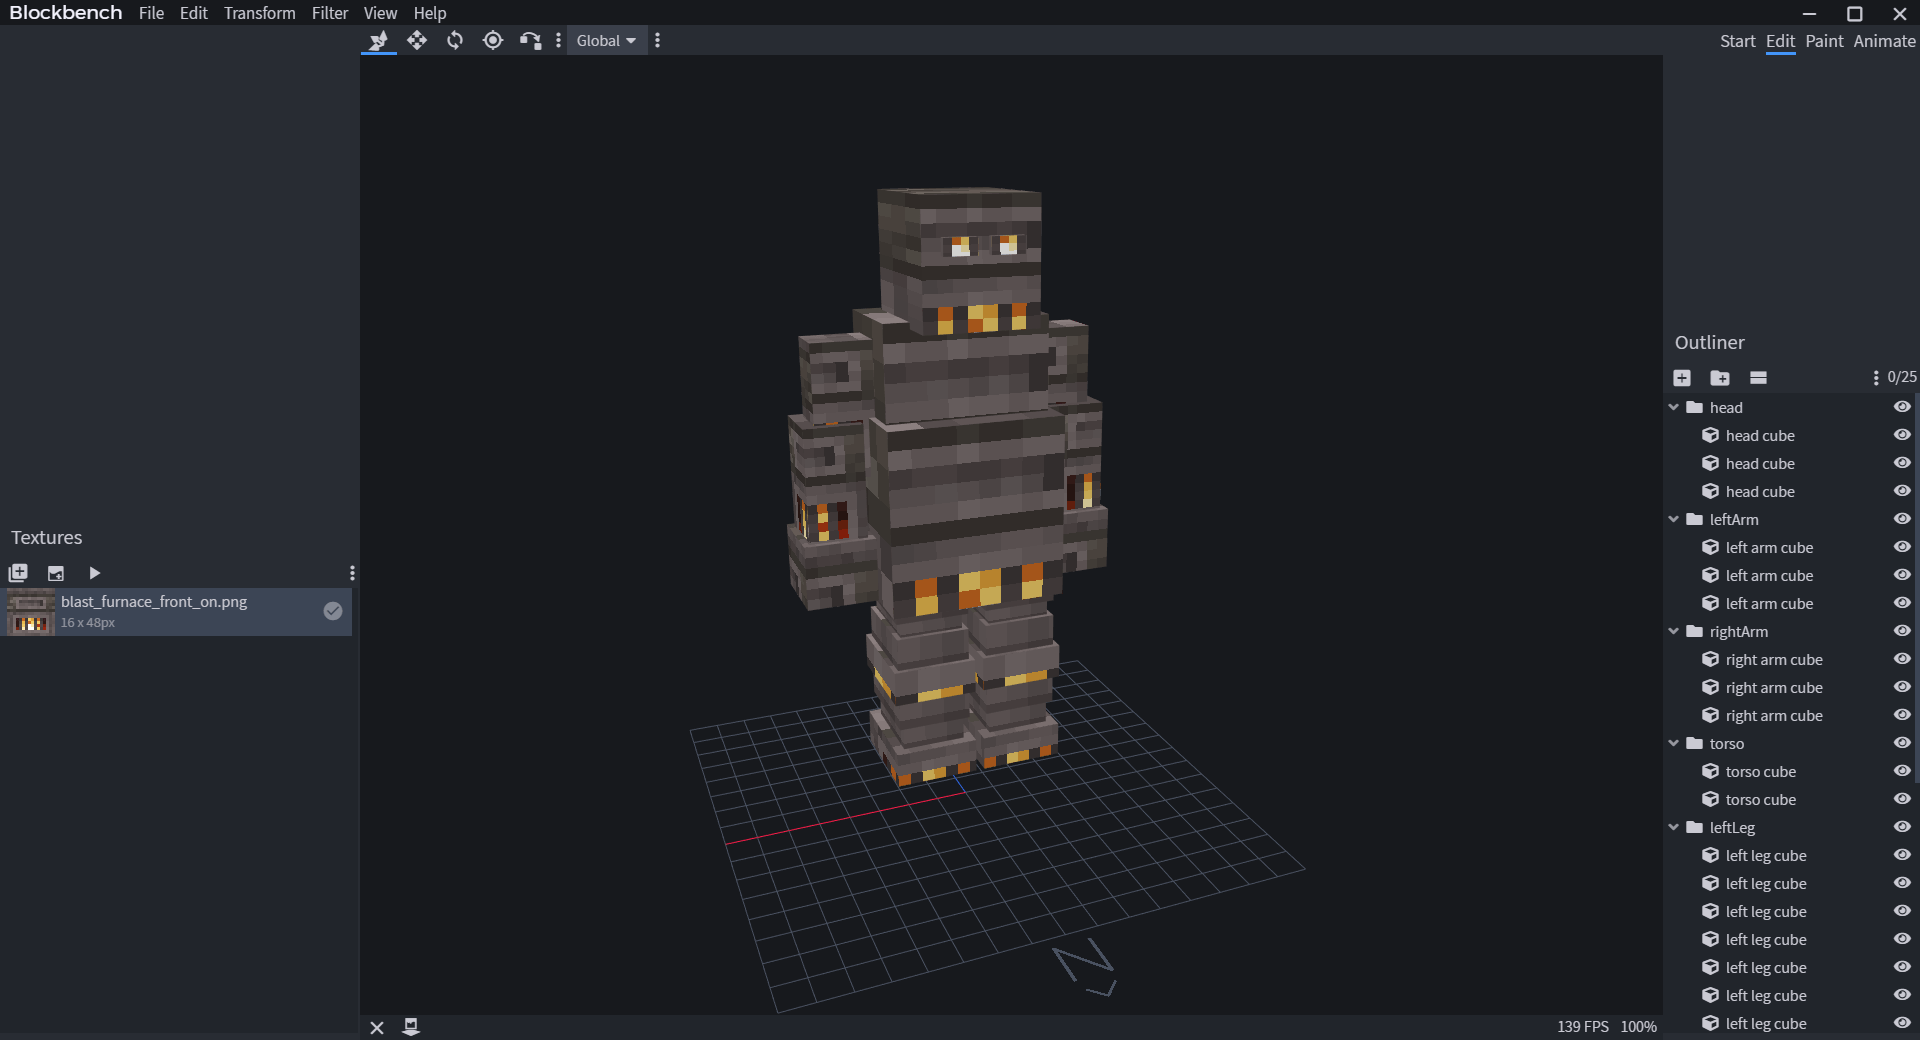Add a new cube in the Outliner
The image size is (1920, 1040).
pyautogui.click(x=1682, y=378)
